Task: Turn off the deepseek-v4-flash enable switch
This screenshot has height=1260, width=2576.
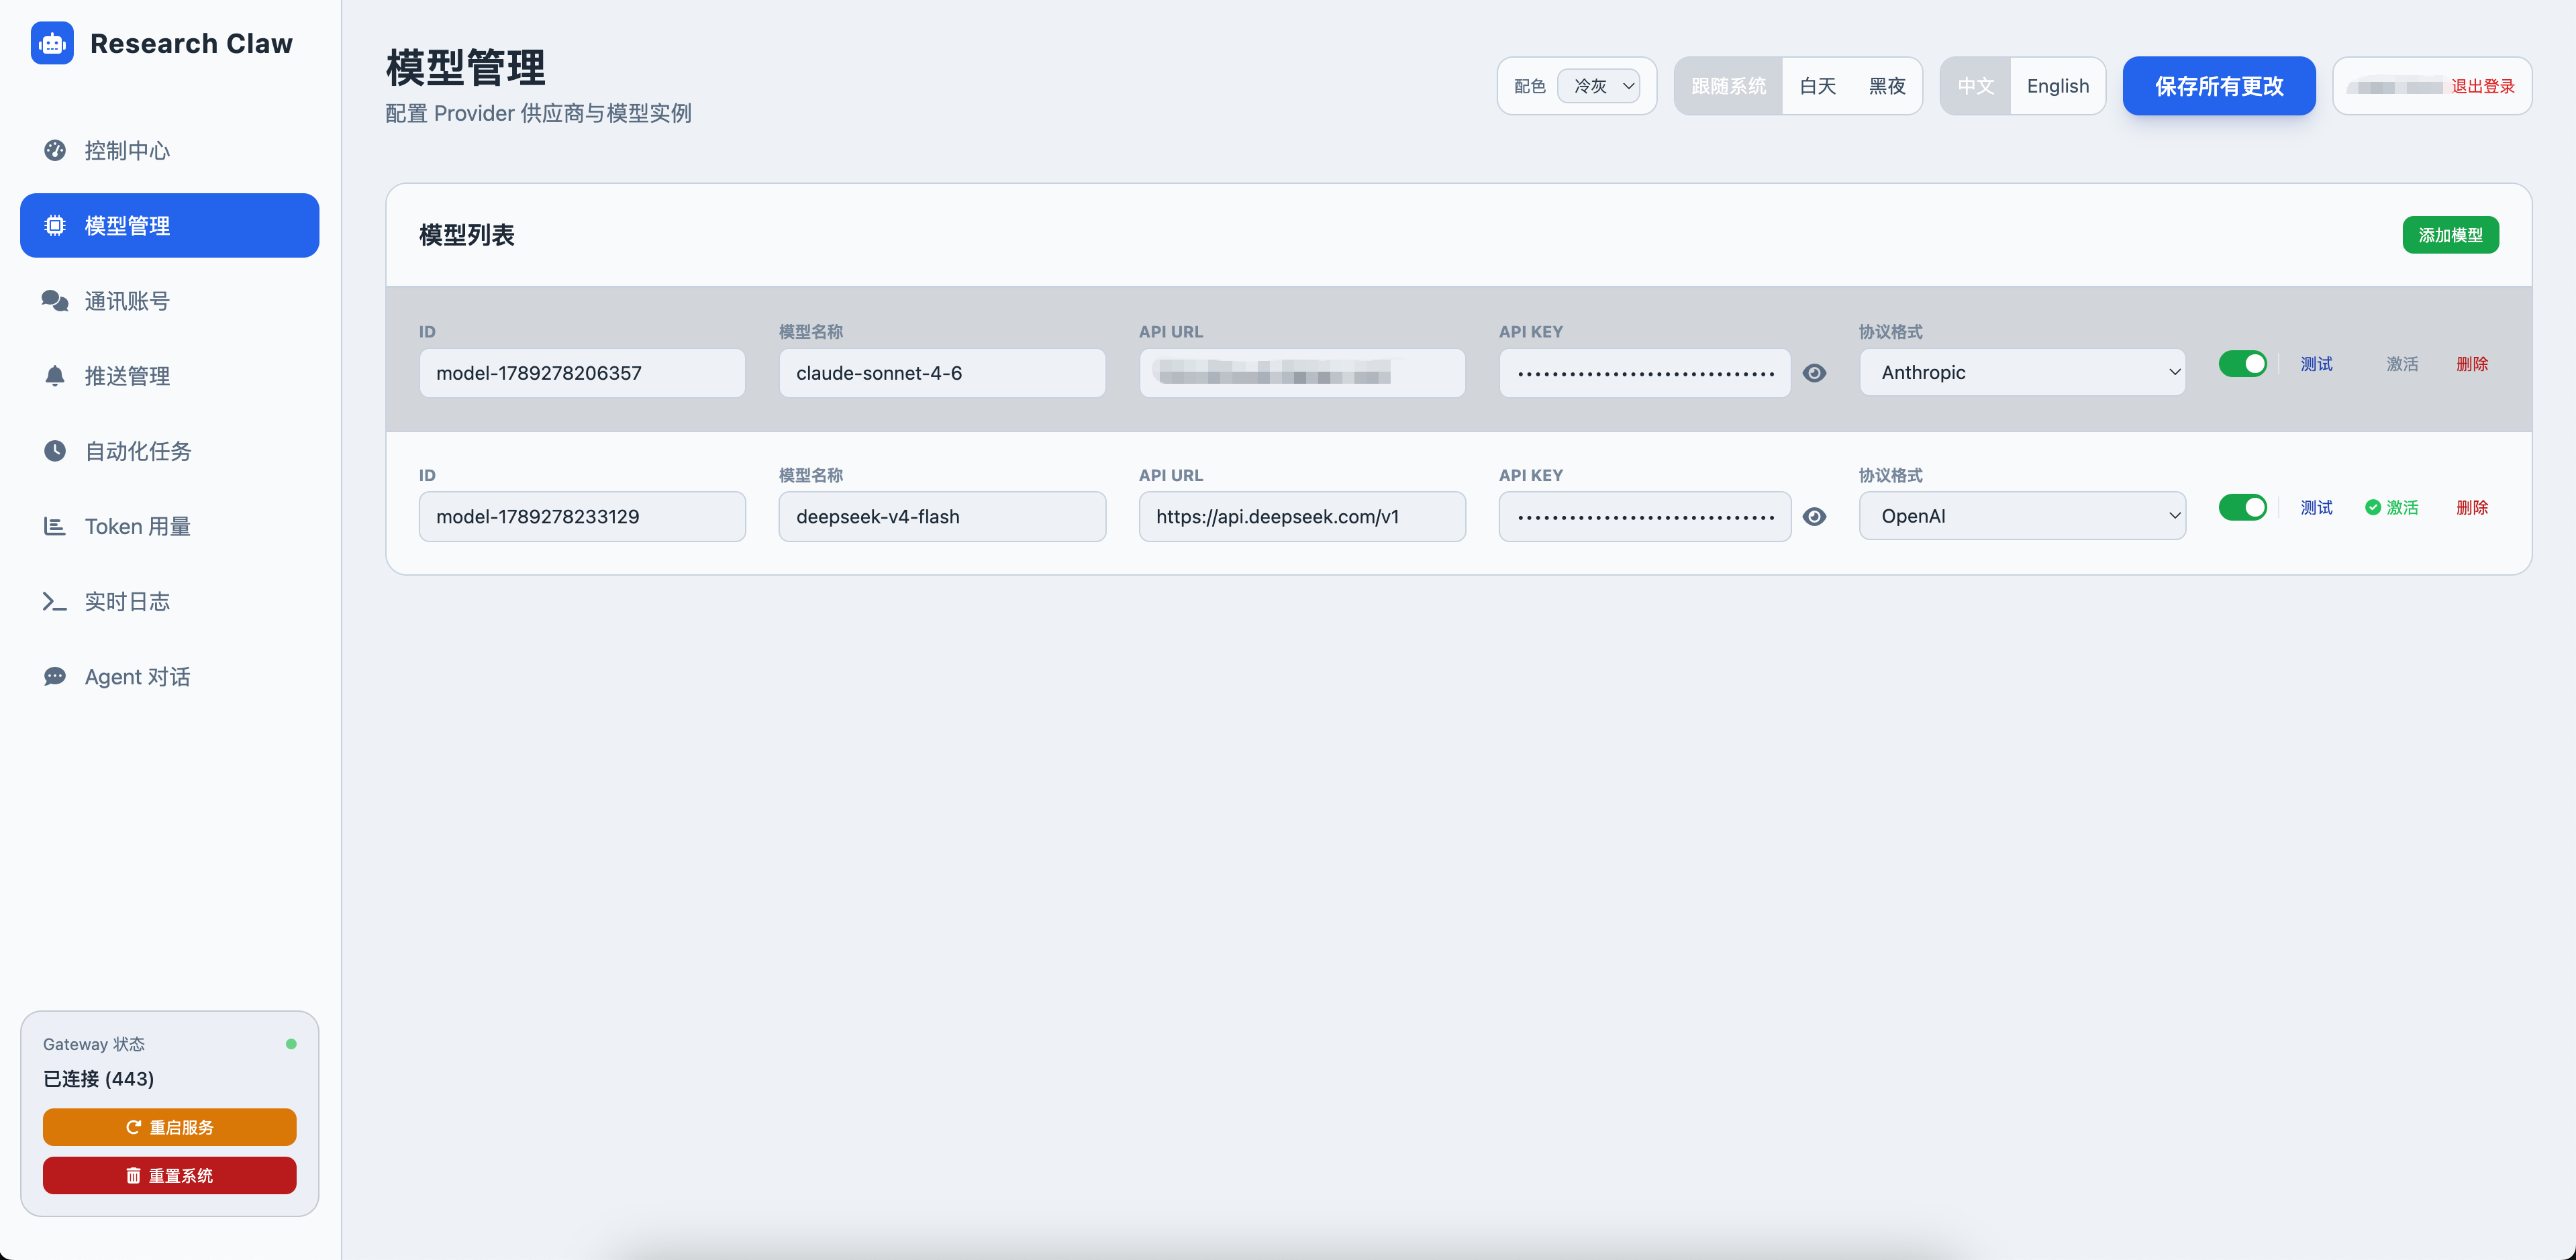Action: (2242, 507)
